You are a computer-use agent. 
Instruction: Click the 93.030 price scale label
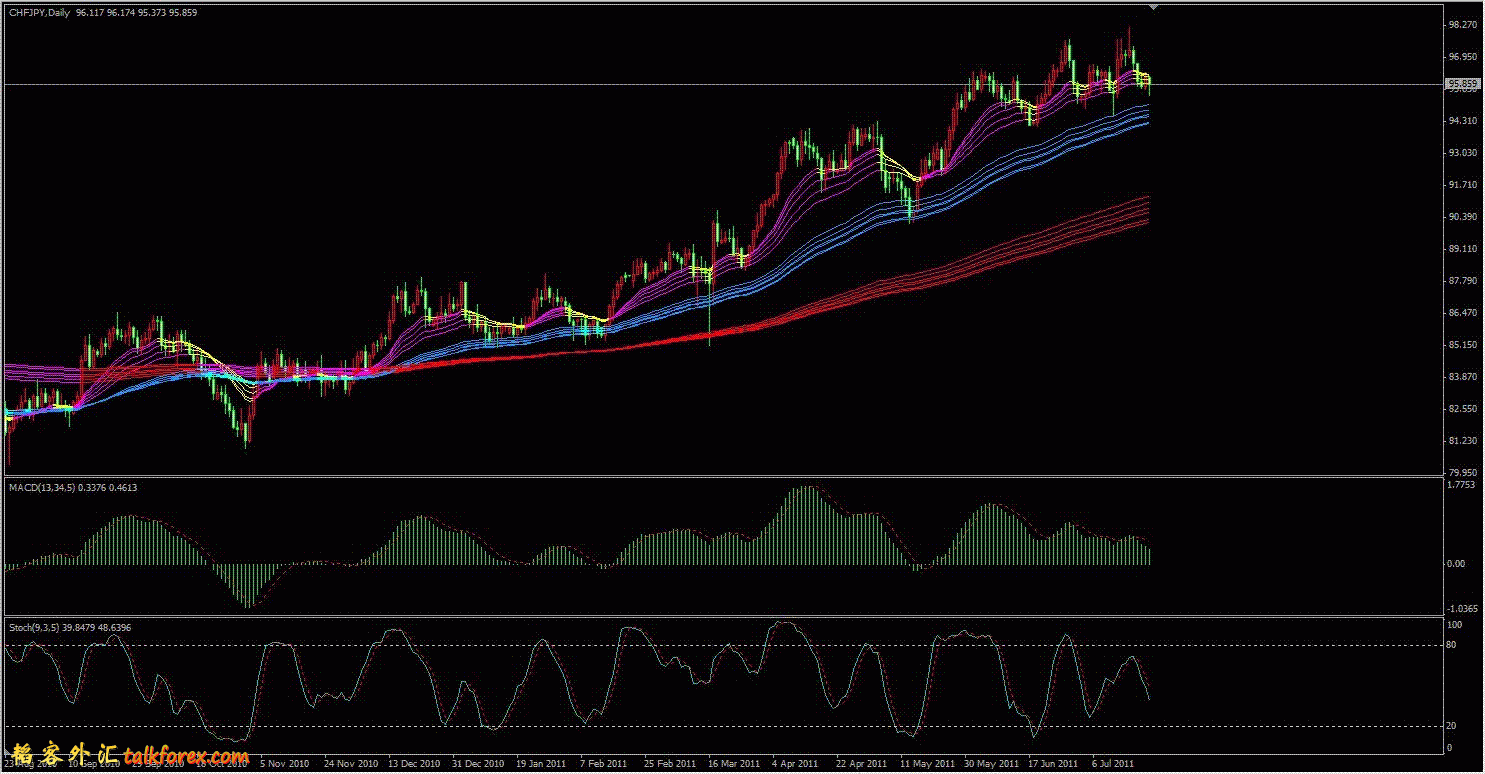[x=1463, y=153]
